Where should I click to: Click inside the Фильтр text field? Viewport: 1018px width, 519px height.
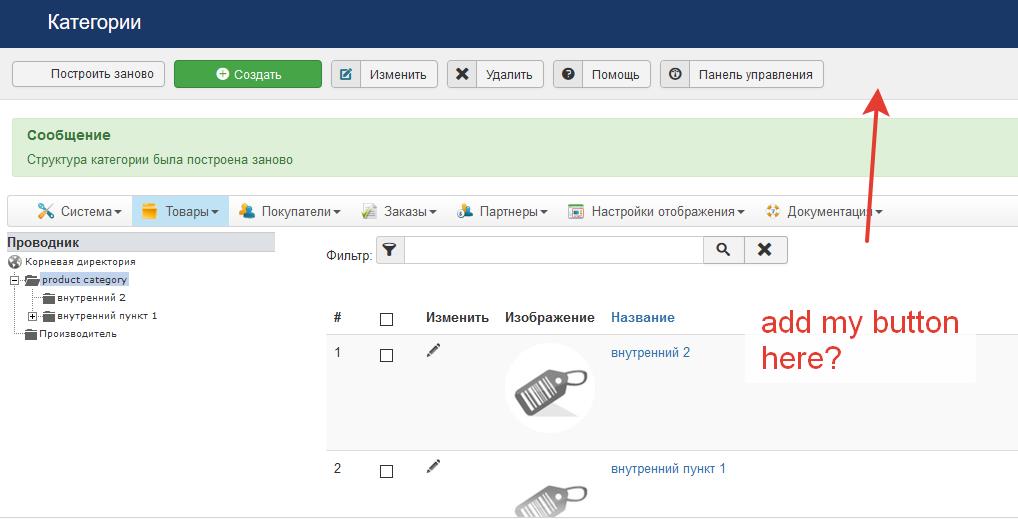point(554,249)
